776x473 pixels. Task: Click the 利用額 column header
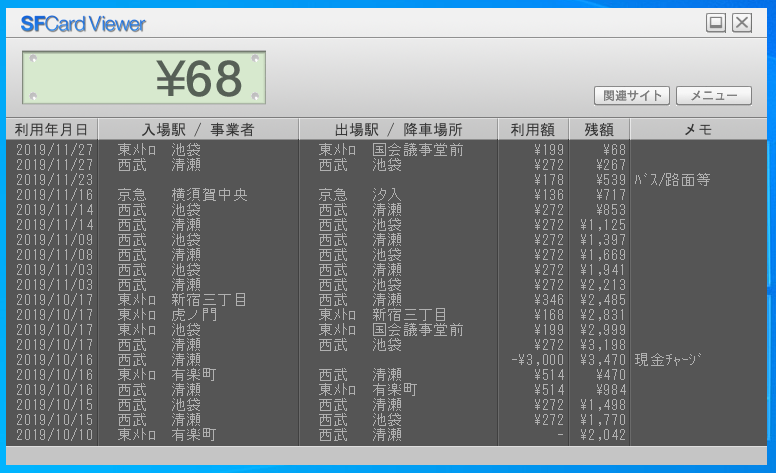tap(534, 129)
